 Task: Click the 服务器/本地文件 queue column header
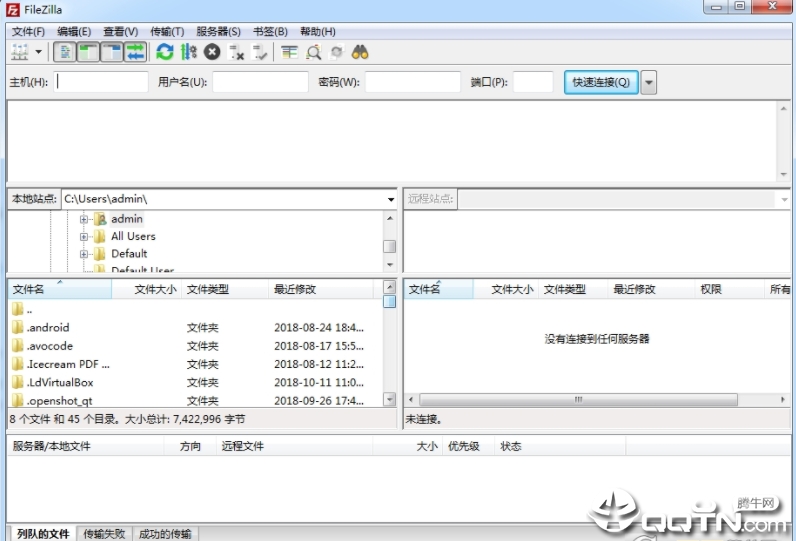86,446
